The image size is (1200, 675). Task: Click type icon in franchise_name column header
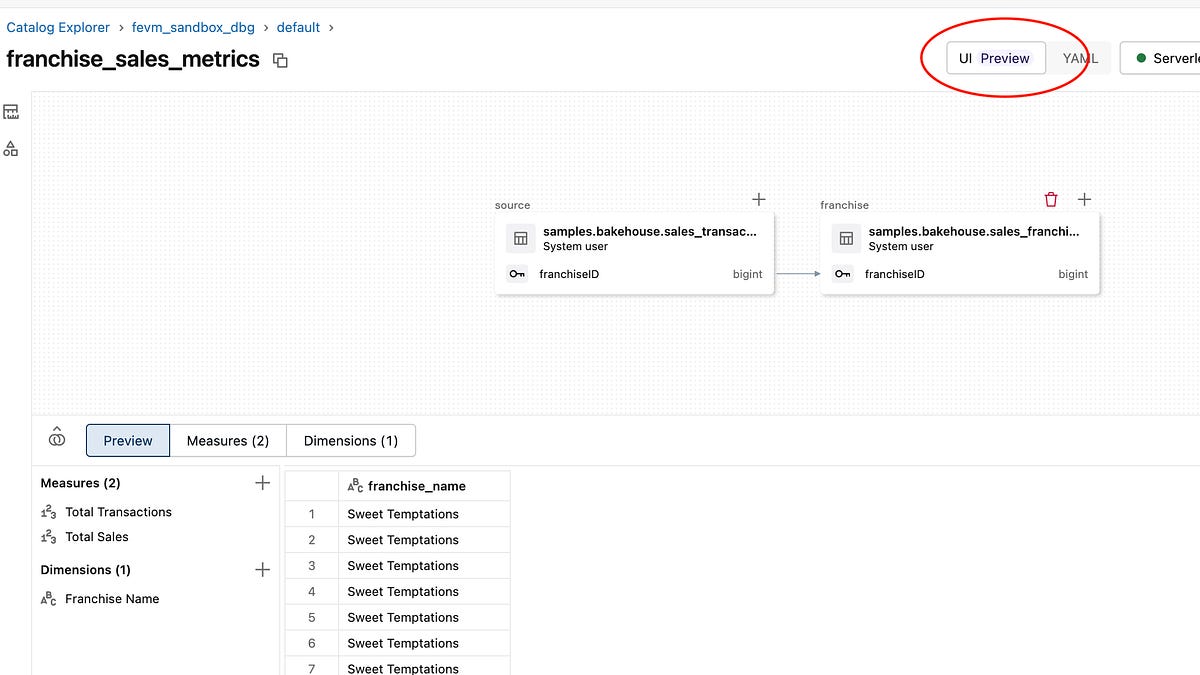click(355, 486)
